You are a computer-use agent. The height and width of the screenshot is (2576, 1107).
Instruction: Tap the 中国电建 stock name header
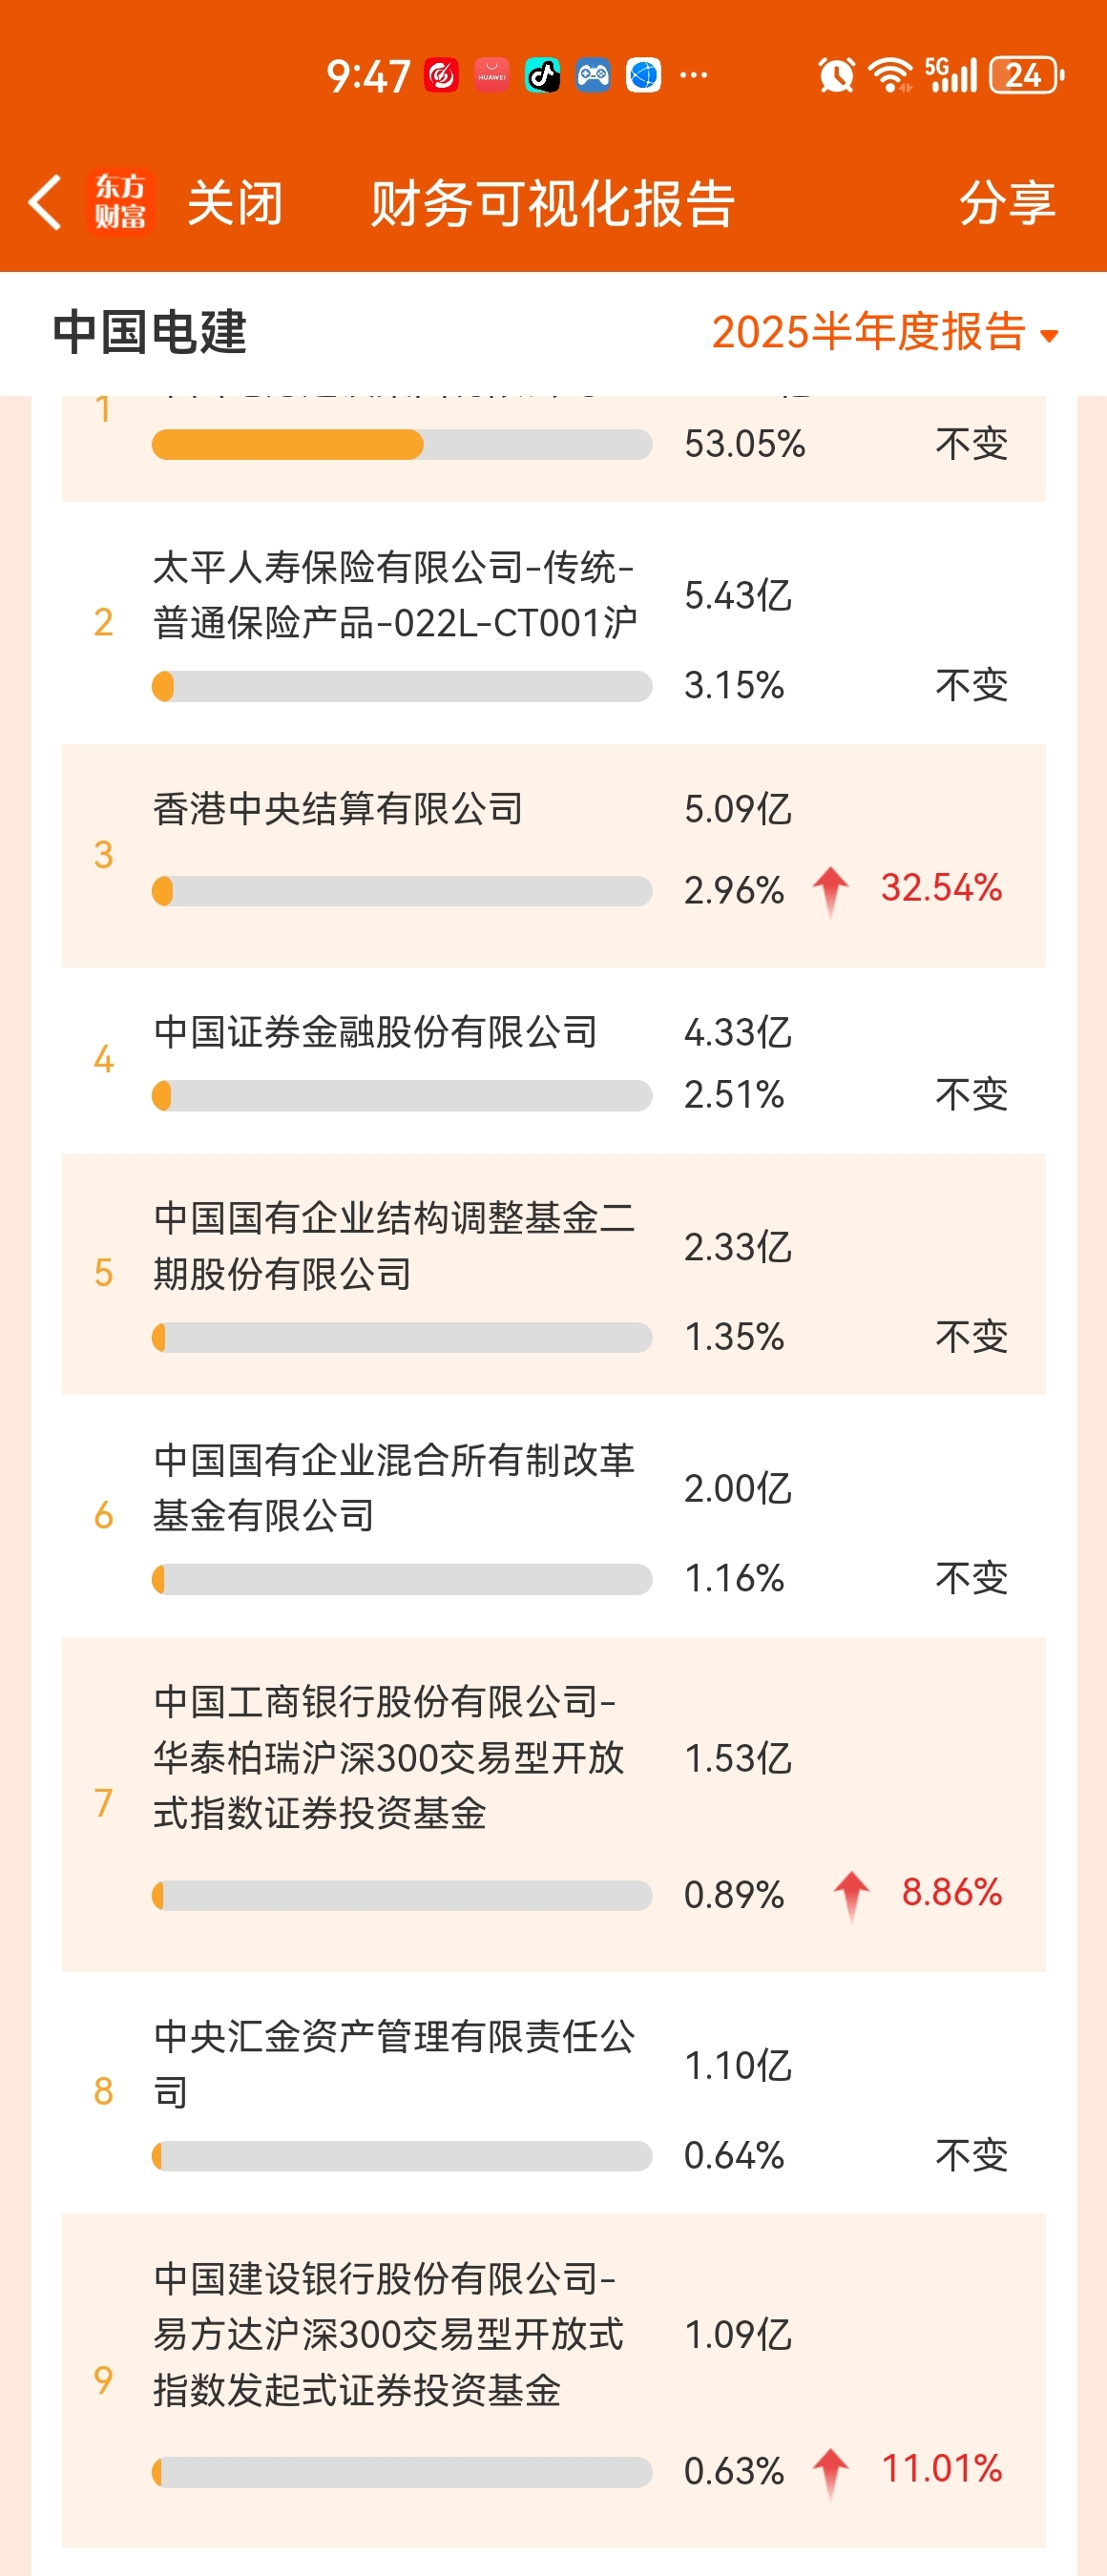pos(150,332)
